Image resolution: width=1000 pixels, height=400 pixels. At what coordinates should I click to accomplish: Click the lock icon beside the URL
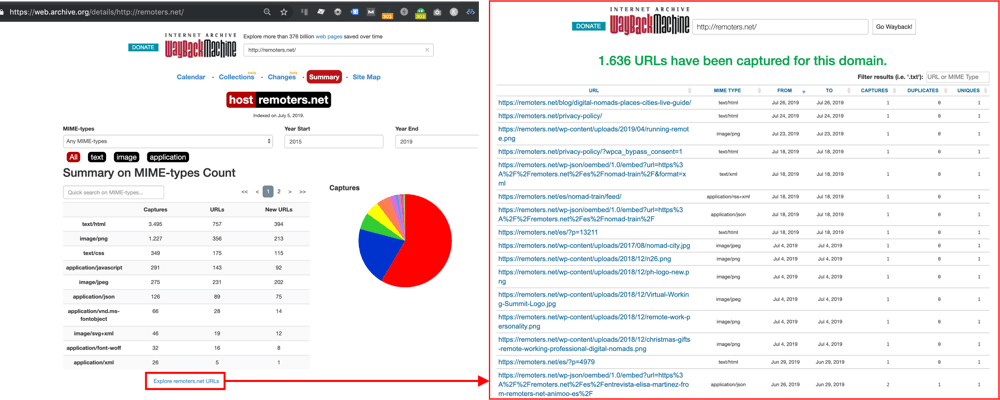(3, 11)
